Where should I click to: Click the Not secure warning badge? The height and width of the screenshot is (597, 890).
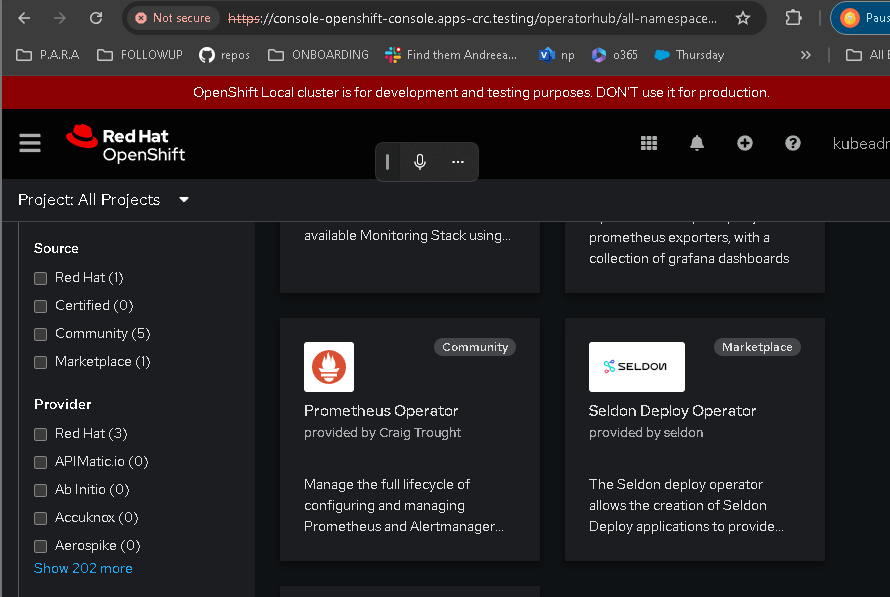click(x=173, y=18)
